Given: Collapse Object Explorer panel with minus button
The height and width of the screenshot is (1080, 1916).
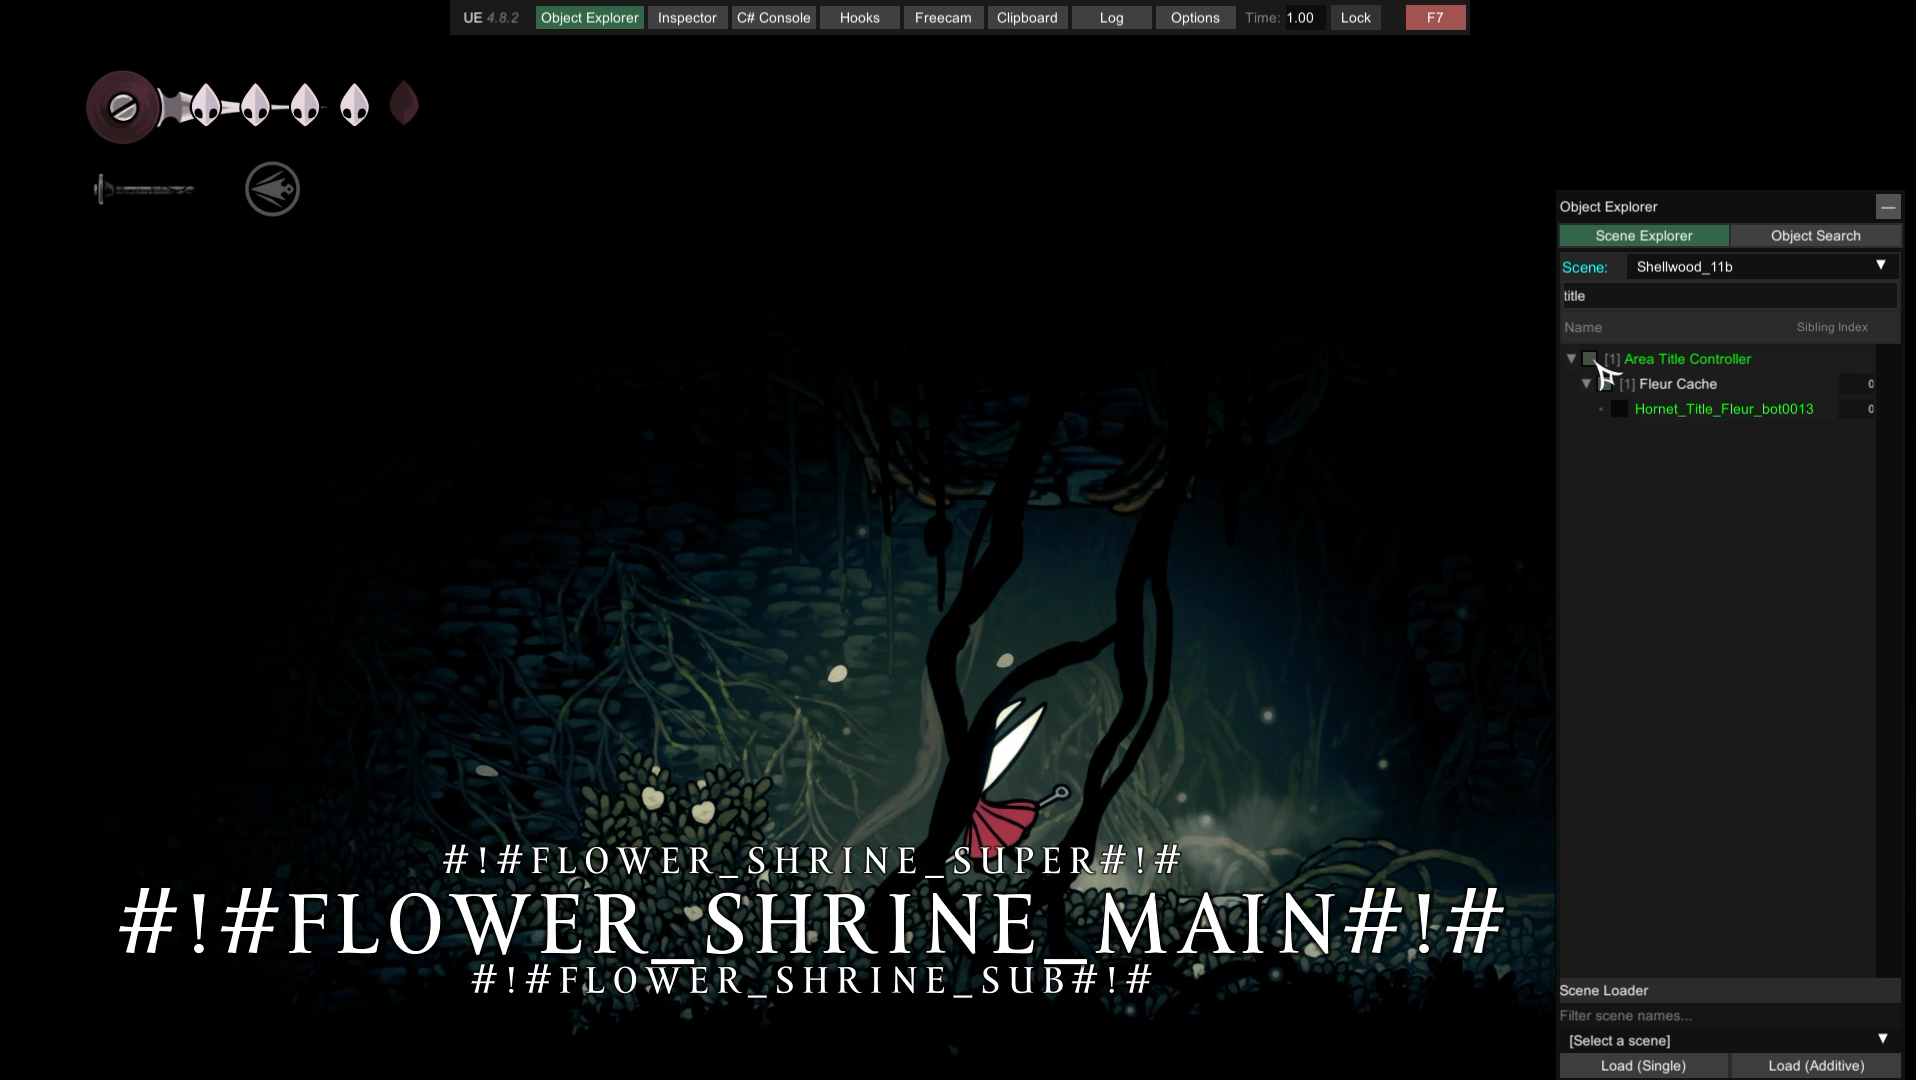Looking at the screenshot, I should pyautogui.click(x=1887, y=207).
